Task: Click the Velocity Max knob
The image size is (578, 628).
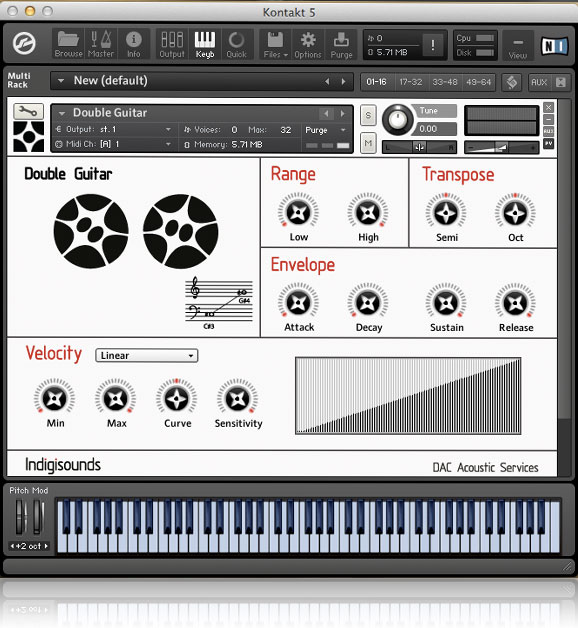Action: 116,399
